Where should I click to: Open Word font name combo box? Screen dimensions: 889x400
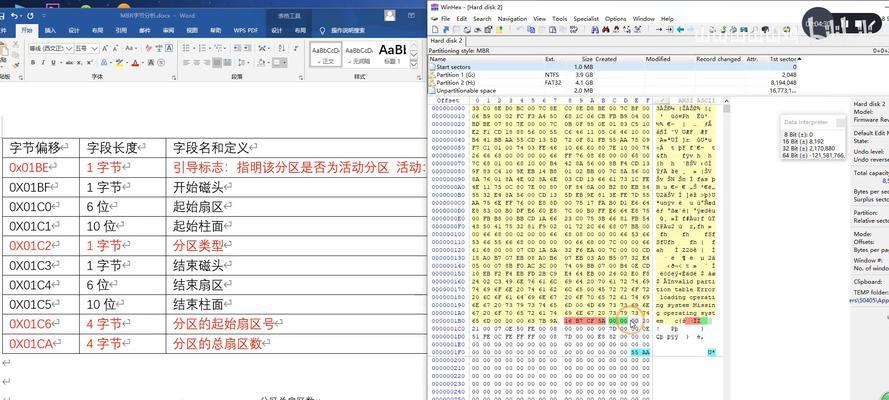[51, 48]
